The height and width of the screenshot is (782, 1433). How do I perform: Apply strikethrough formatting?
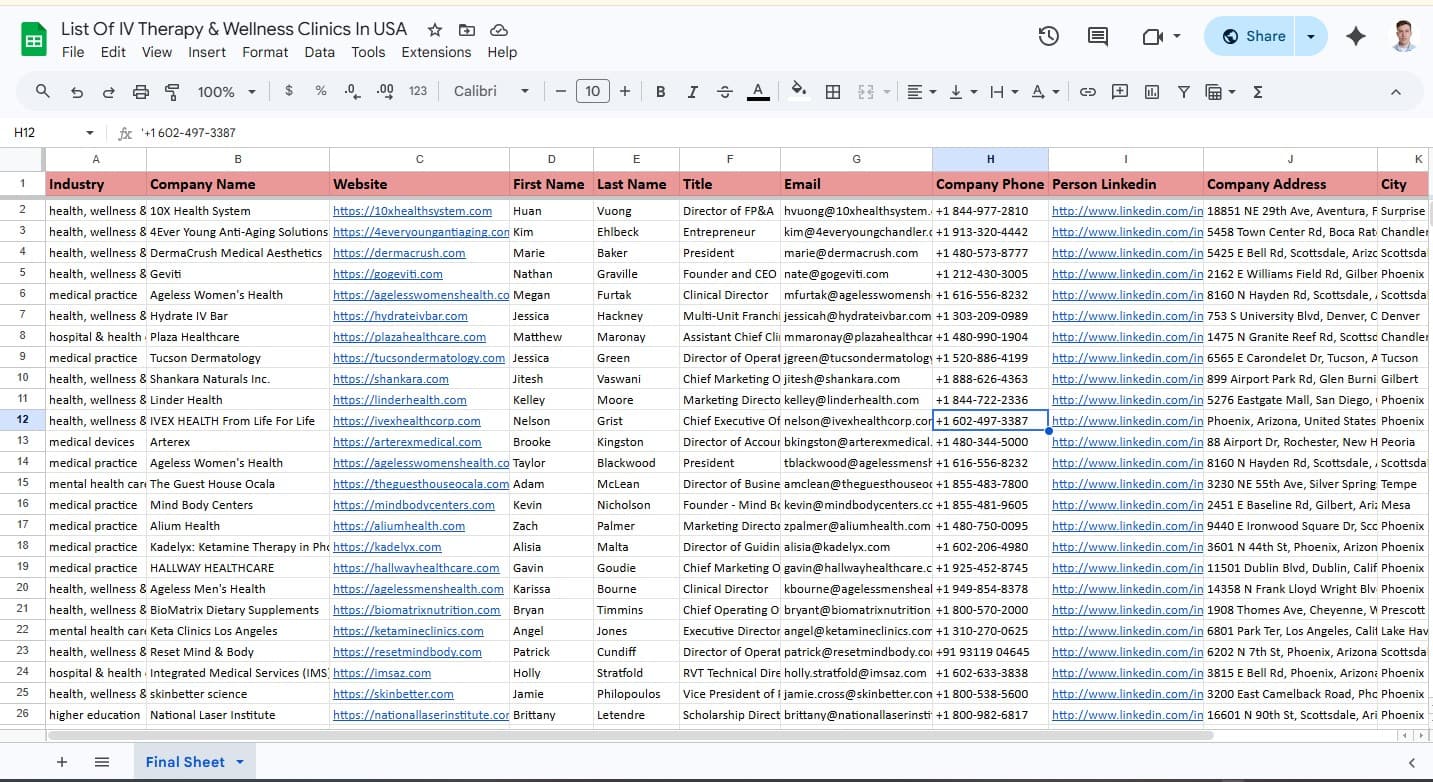[x=725, y=91]
